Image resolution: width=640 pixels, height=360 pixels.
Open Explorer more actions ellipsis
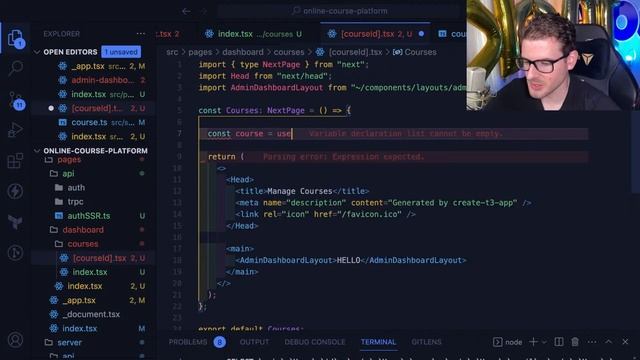click(141, 34)
